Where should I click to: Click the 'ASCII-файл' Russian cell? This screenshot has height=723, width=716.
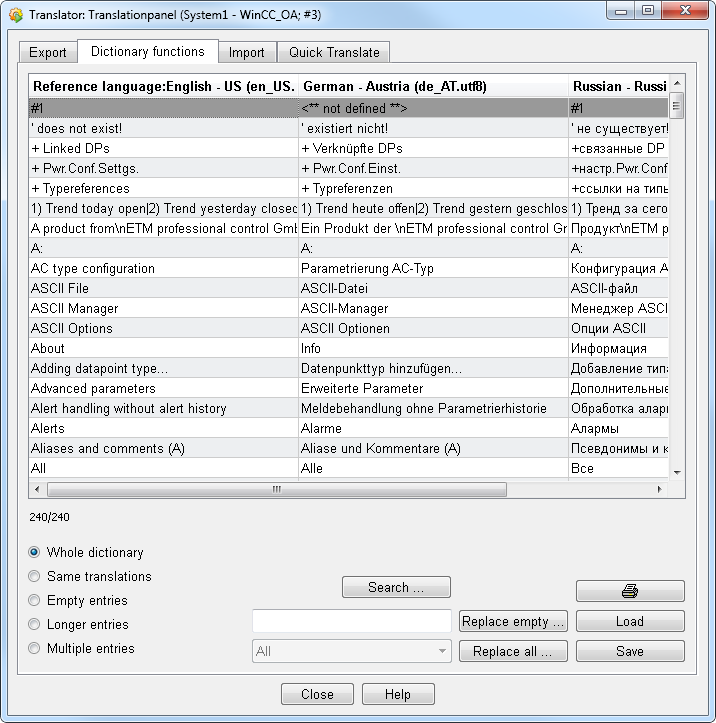tap(619, 288)
